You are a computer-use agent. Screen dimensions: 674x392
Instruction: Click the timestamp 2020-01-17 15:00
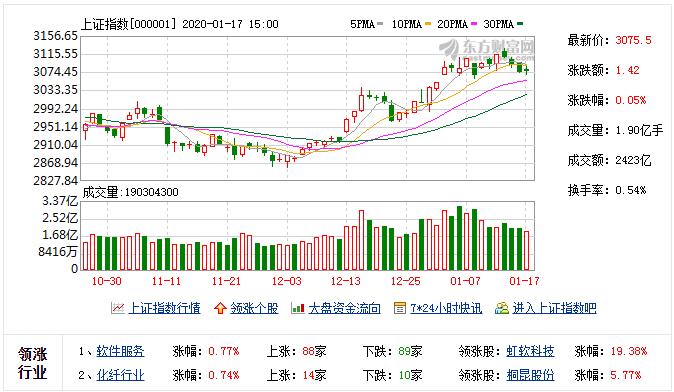(x=230, y=24)
